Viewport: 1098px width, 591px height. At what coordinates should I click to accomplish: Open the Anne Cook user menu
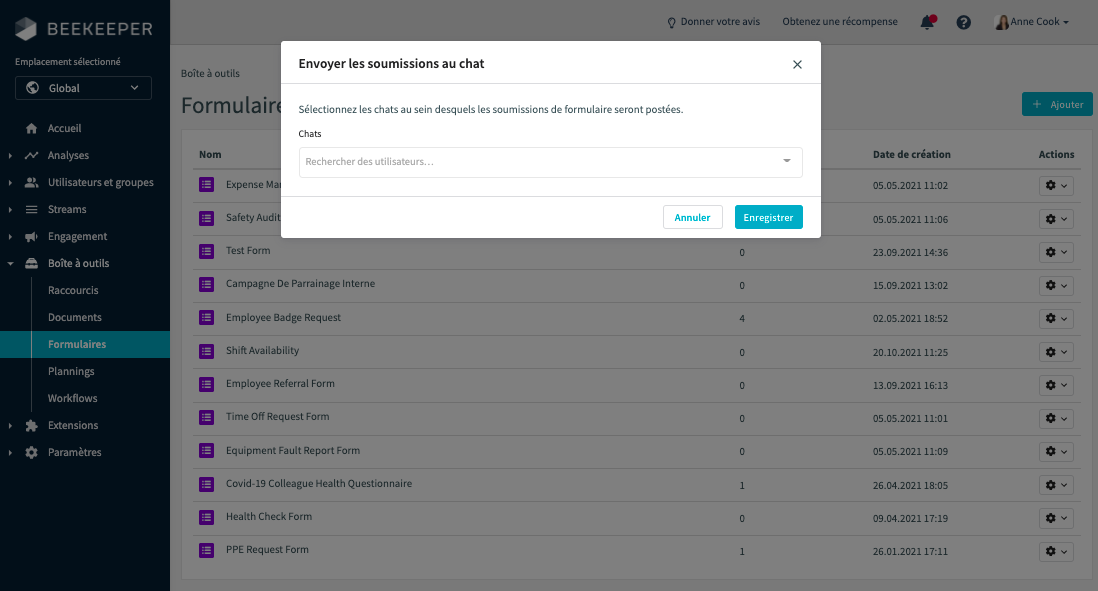pos(1032,22)
